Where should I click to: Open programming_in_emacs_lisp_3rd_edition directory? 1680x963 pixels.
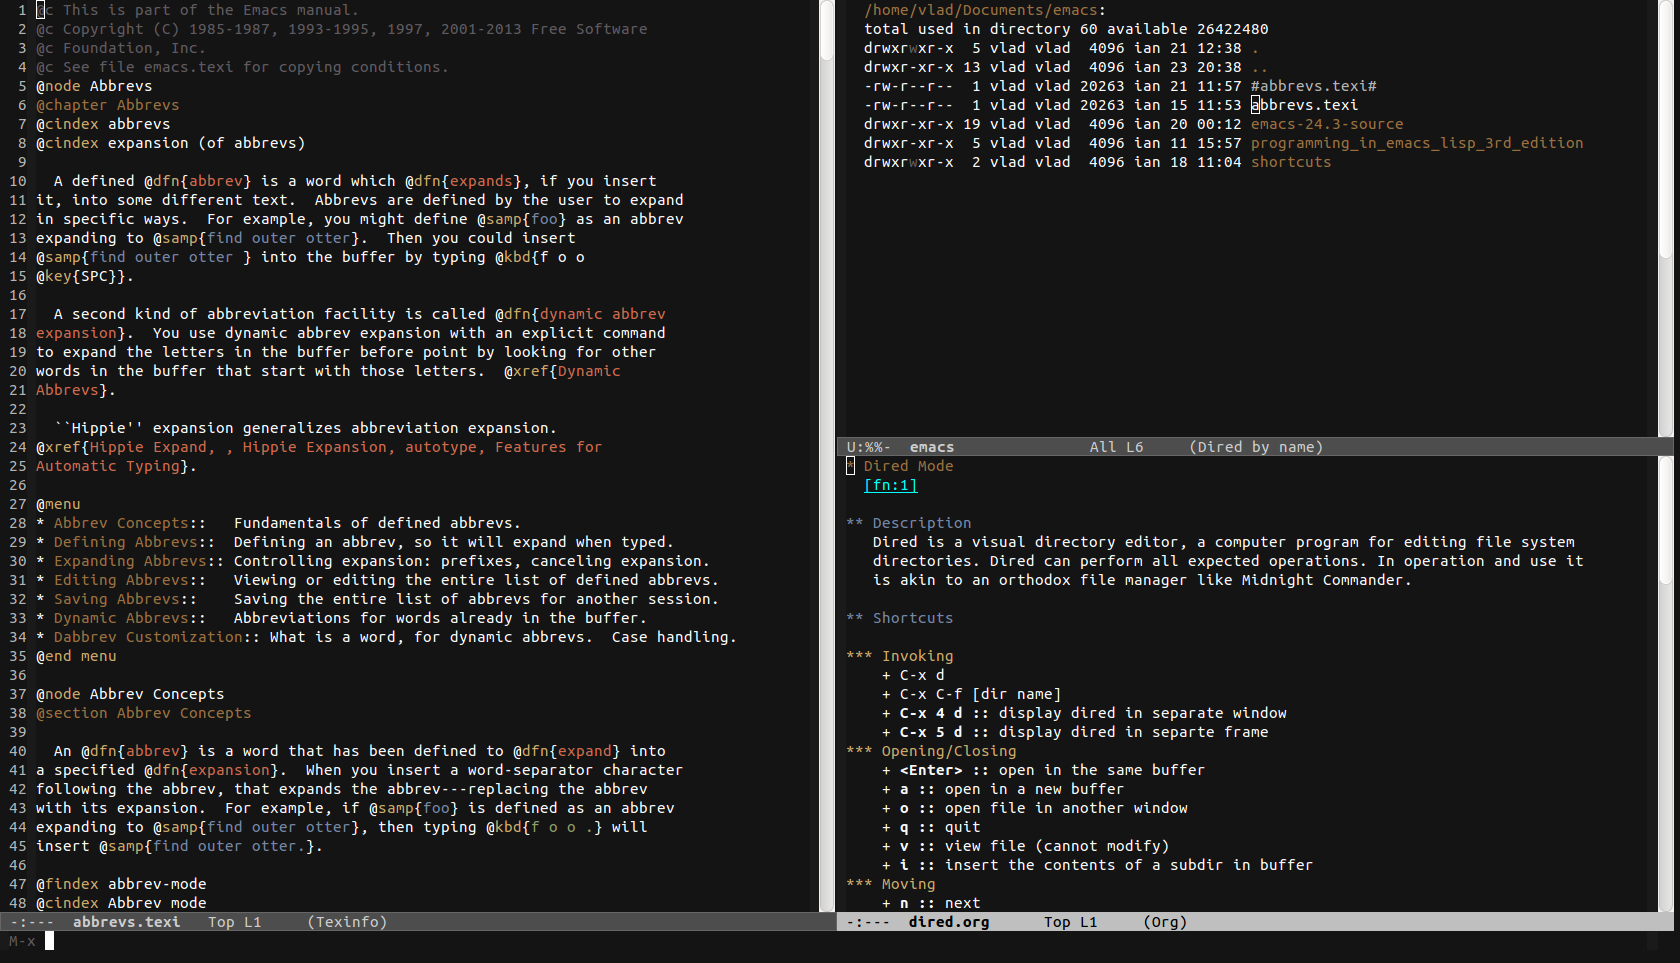coord(1417,143)
